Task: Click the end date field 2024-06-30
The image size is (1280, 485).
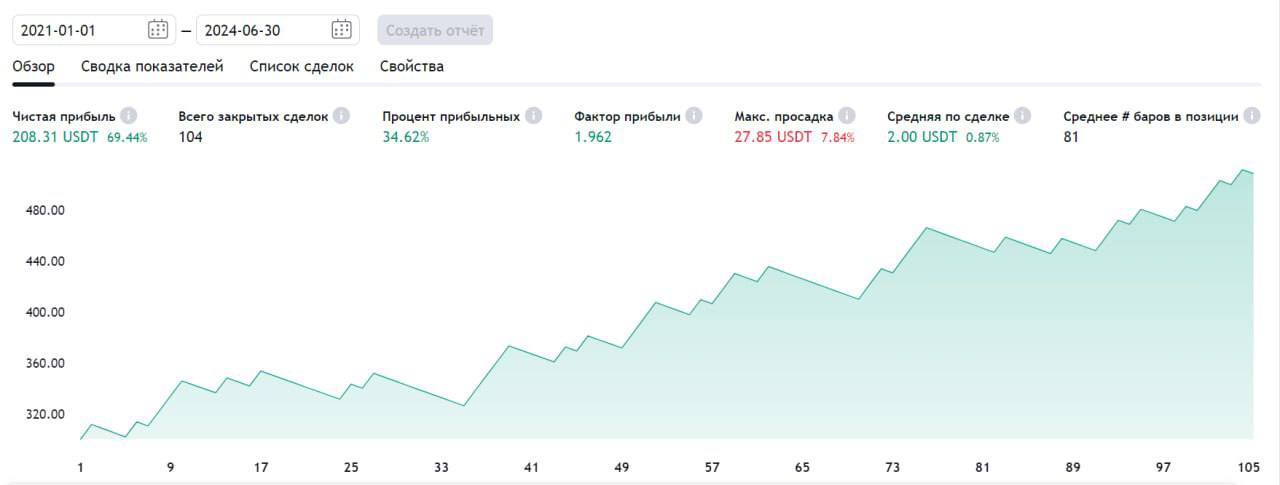Action: [x=278, y=30]
